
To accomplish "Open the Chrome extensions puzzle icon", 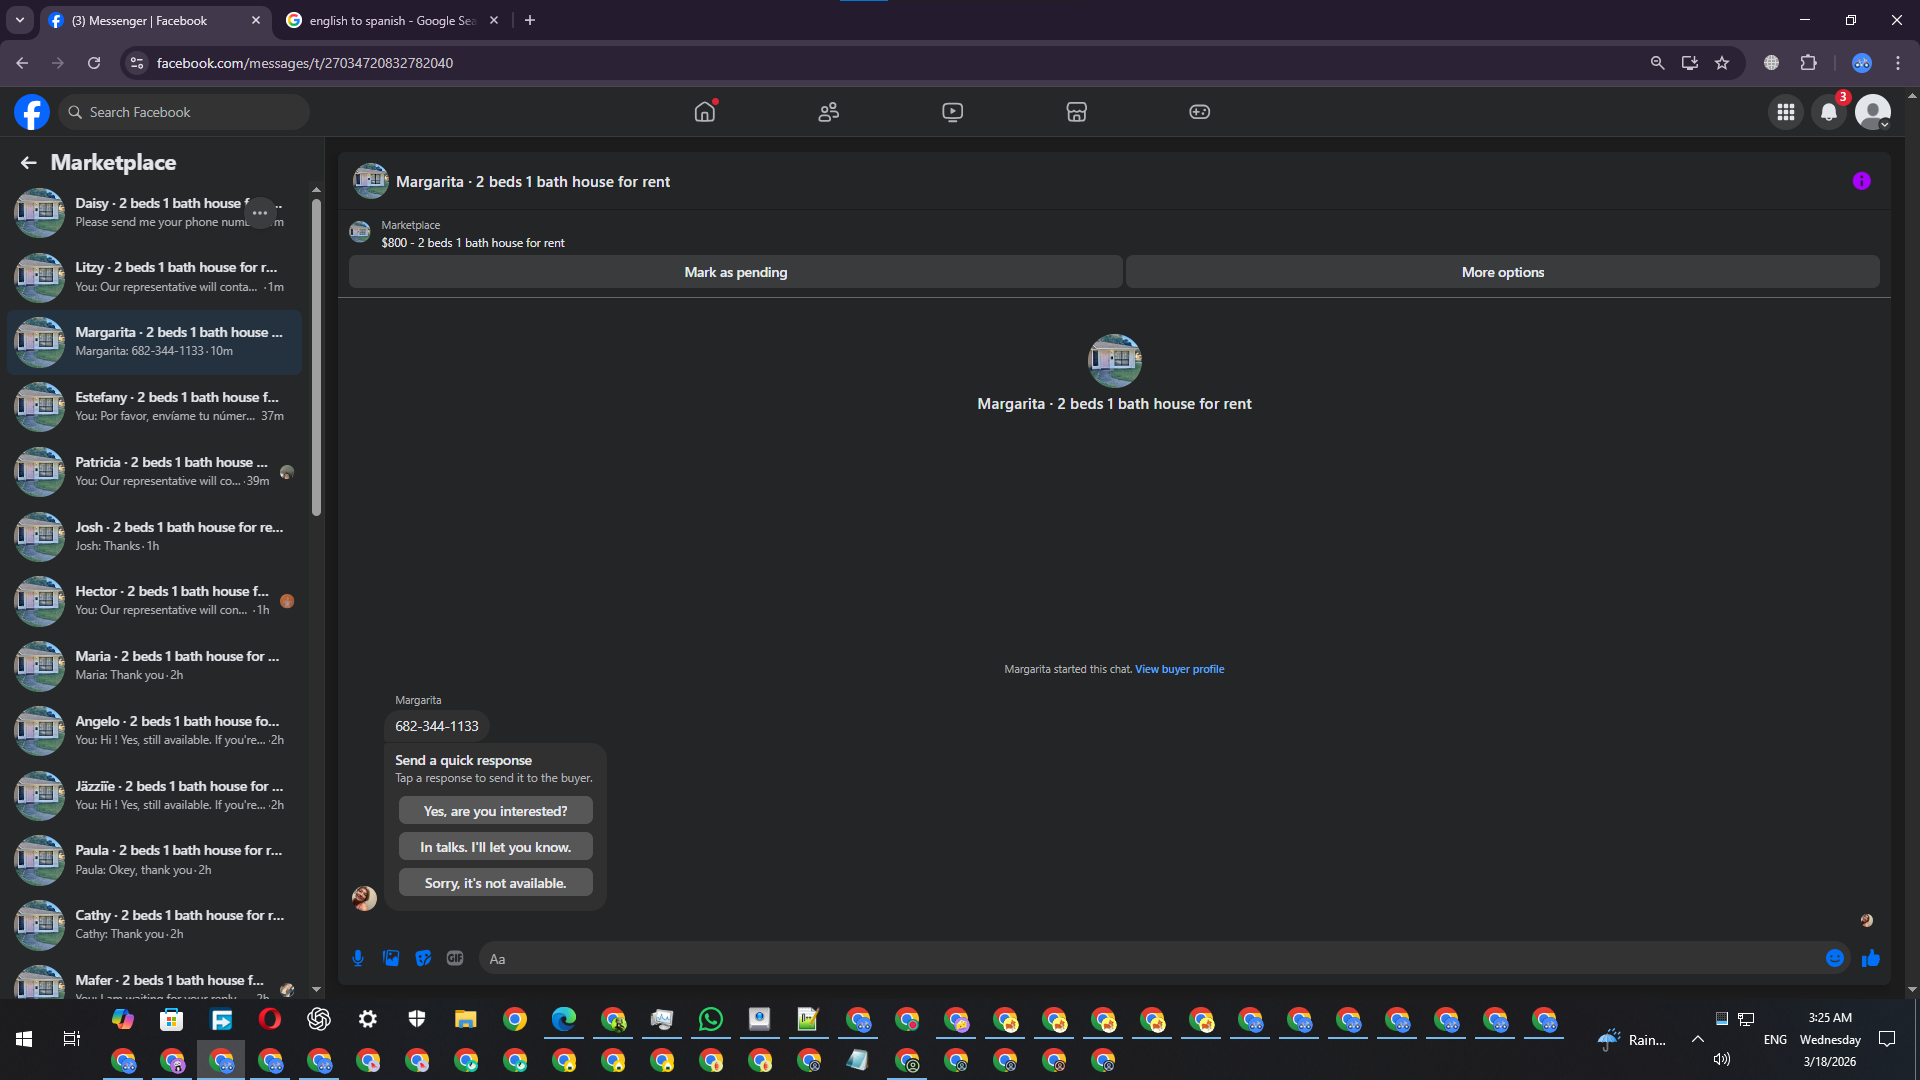I will pos(1808,63).
